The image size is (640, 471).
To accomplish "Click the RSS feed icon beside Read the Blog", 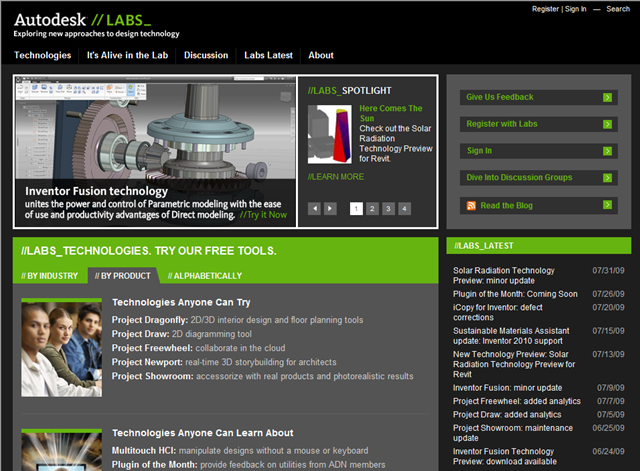I will [471, 205].
